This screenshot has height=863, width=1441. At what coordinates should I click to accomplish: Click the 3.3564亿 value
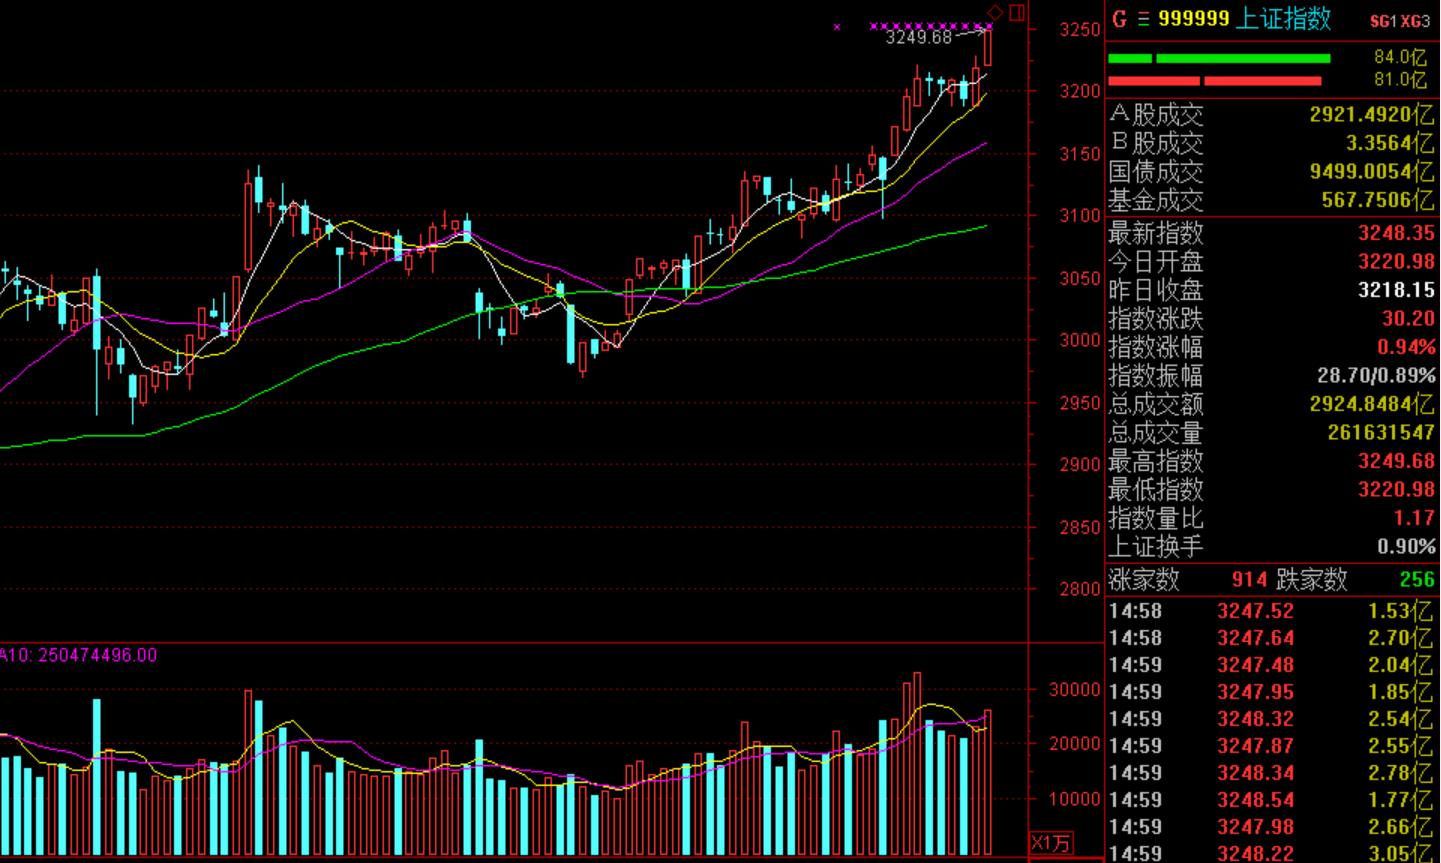tap(1390, 143)
